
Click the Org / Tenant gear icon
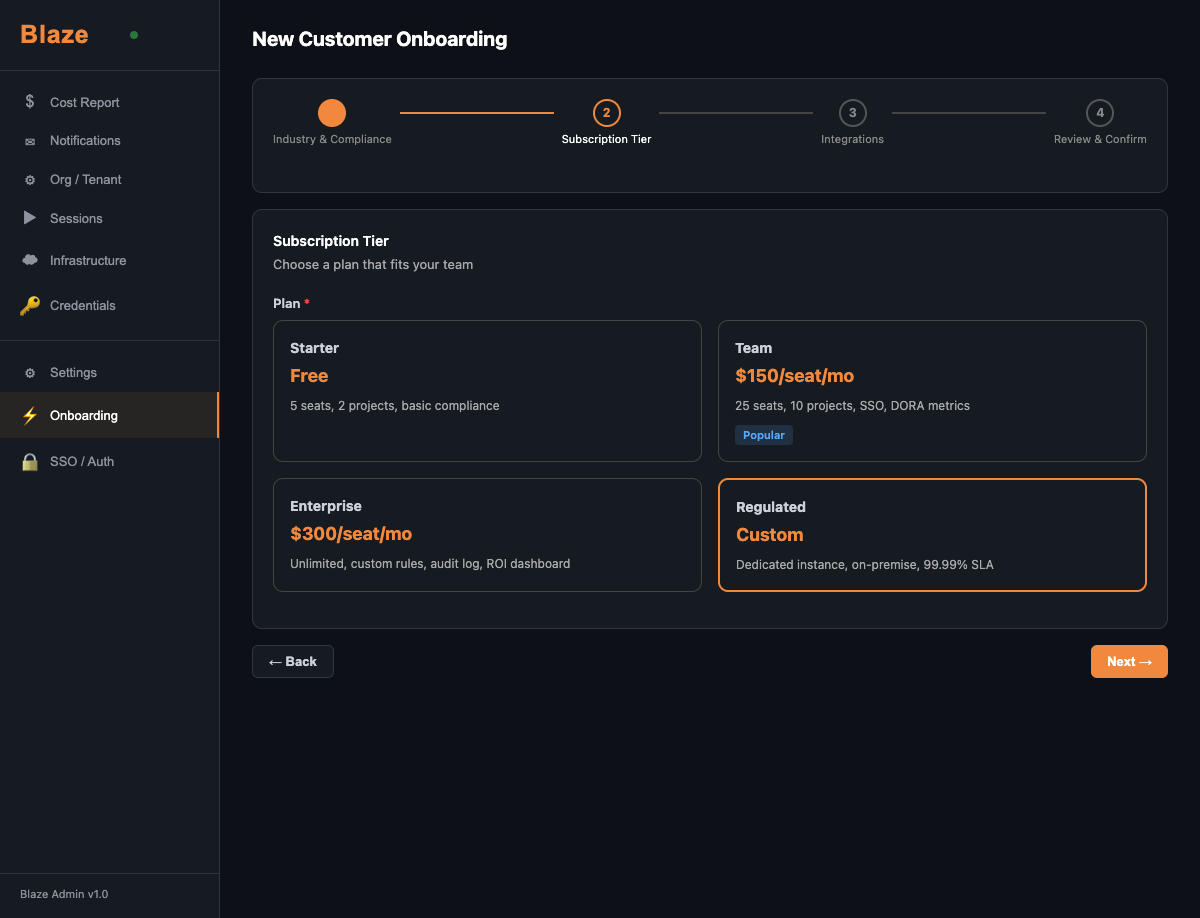(x=29, y=179)
